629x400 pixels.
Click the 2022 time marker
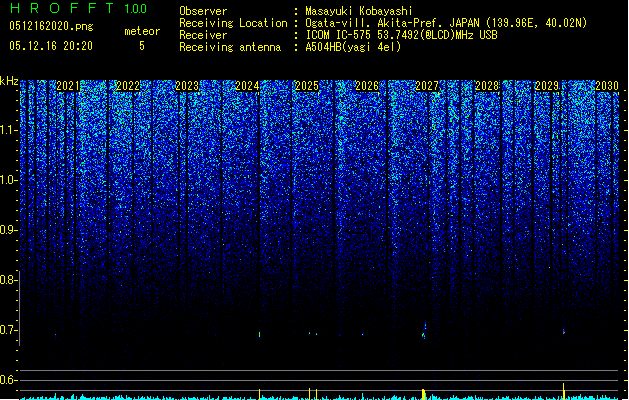128,86
